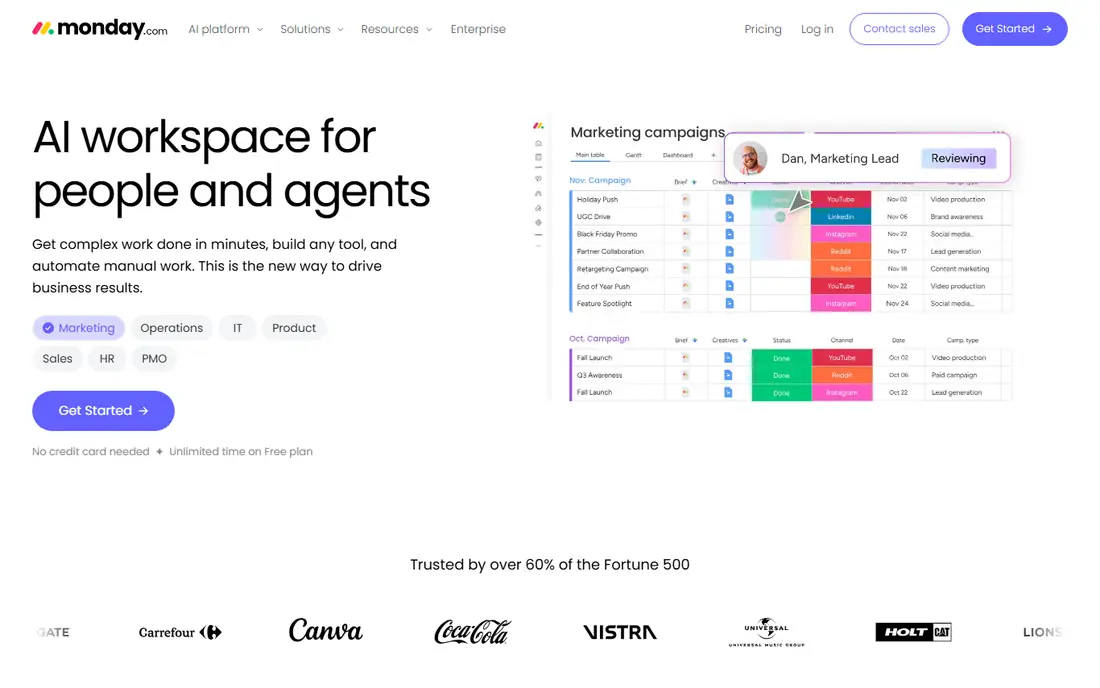Click the Coca-Cola logo
The height and width of the screenshot is (688, 1100).
(472, 631)
